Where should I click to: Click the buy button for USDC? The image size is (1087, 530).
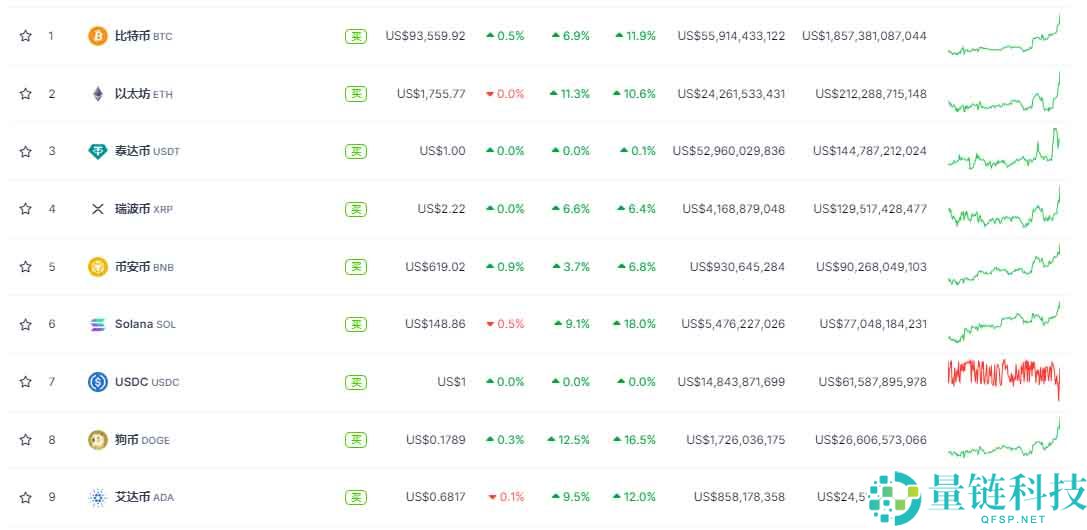[x=356, y=382]
